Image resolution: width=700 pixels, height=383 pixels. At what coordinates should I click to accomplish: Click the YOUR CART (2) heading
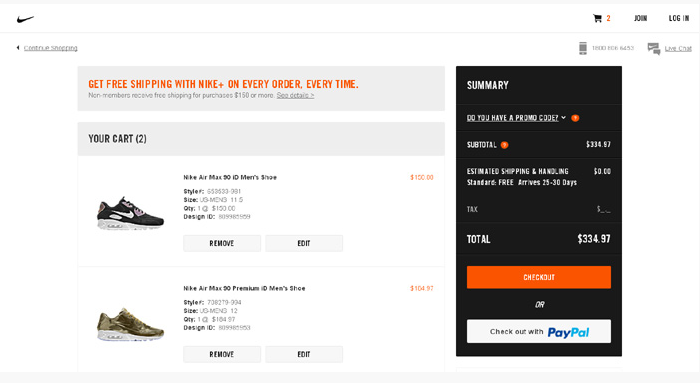117,139
